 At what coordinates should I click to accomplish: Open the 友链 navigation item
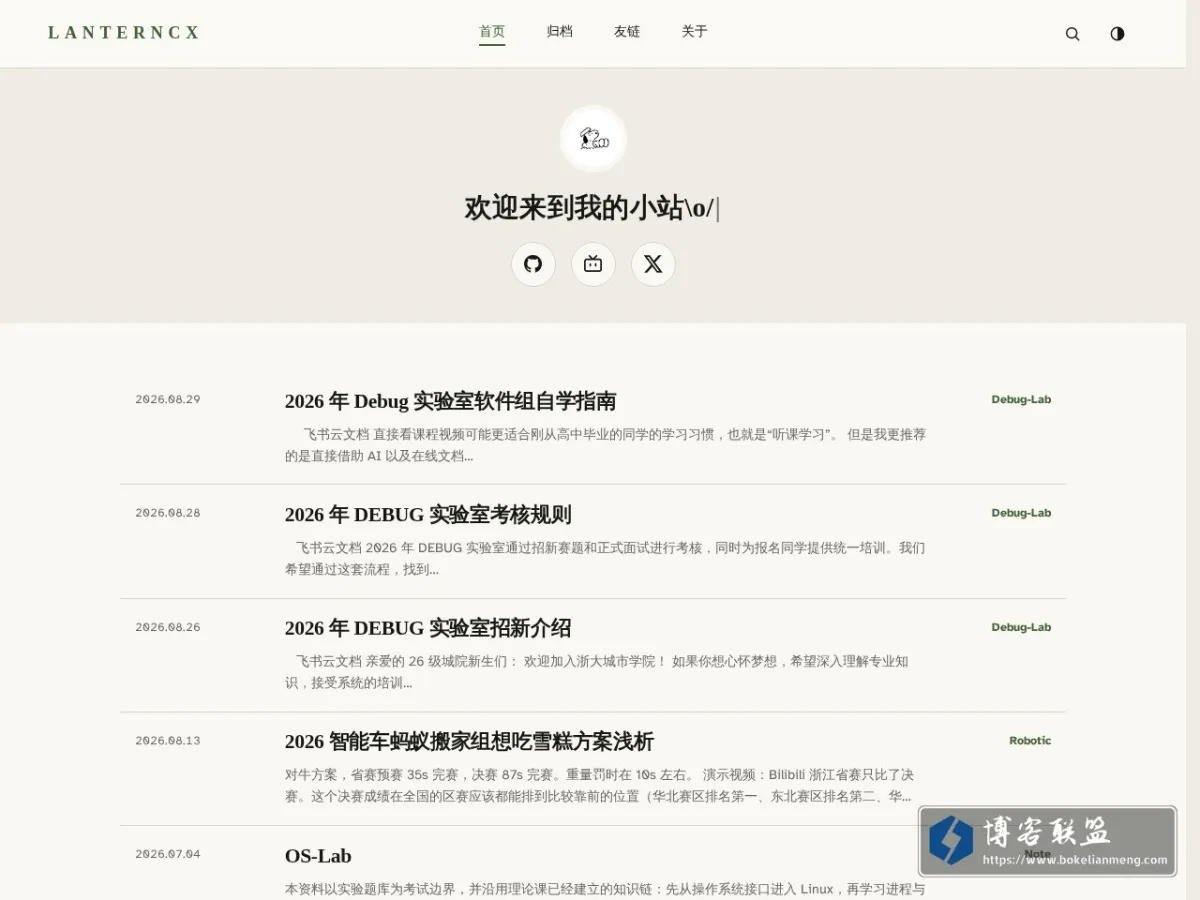(627, 32)
